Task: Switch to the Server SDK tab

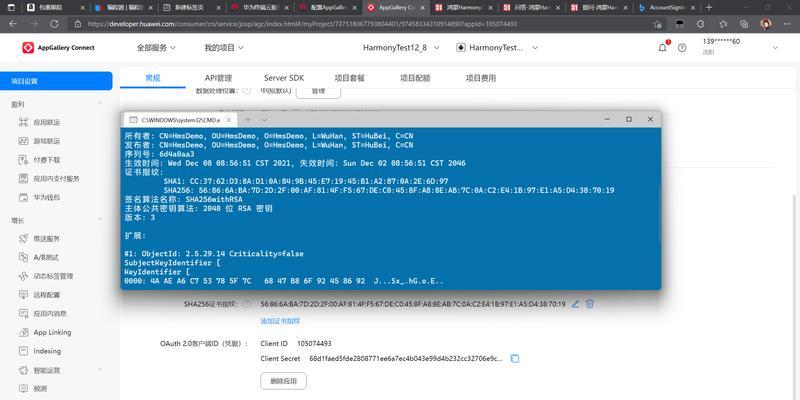Action: (284, 78)
